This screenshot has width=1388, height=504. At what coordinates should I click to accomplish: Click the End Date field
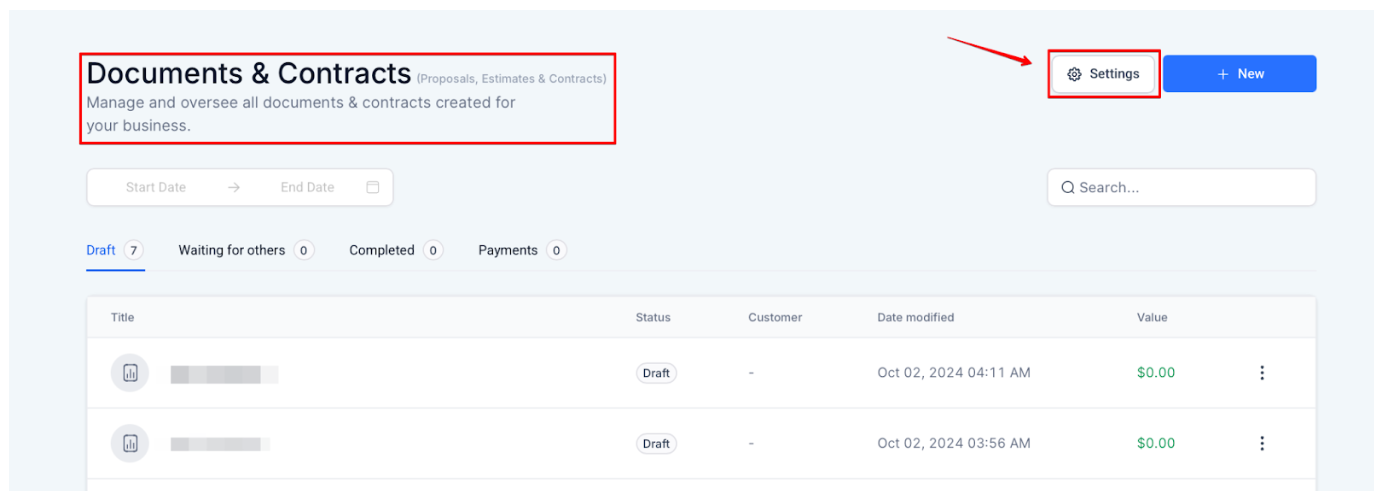point(307,187)
